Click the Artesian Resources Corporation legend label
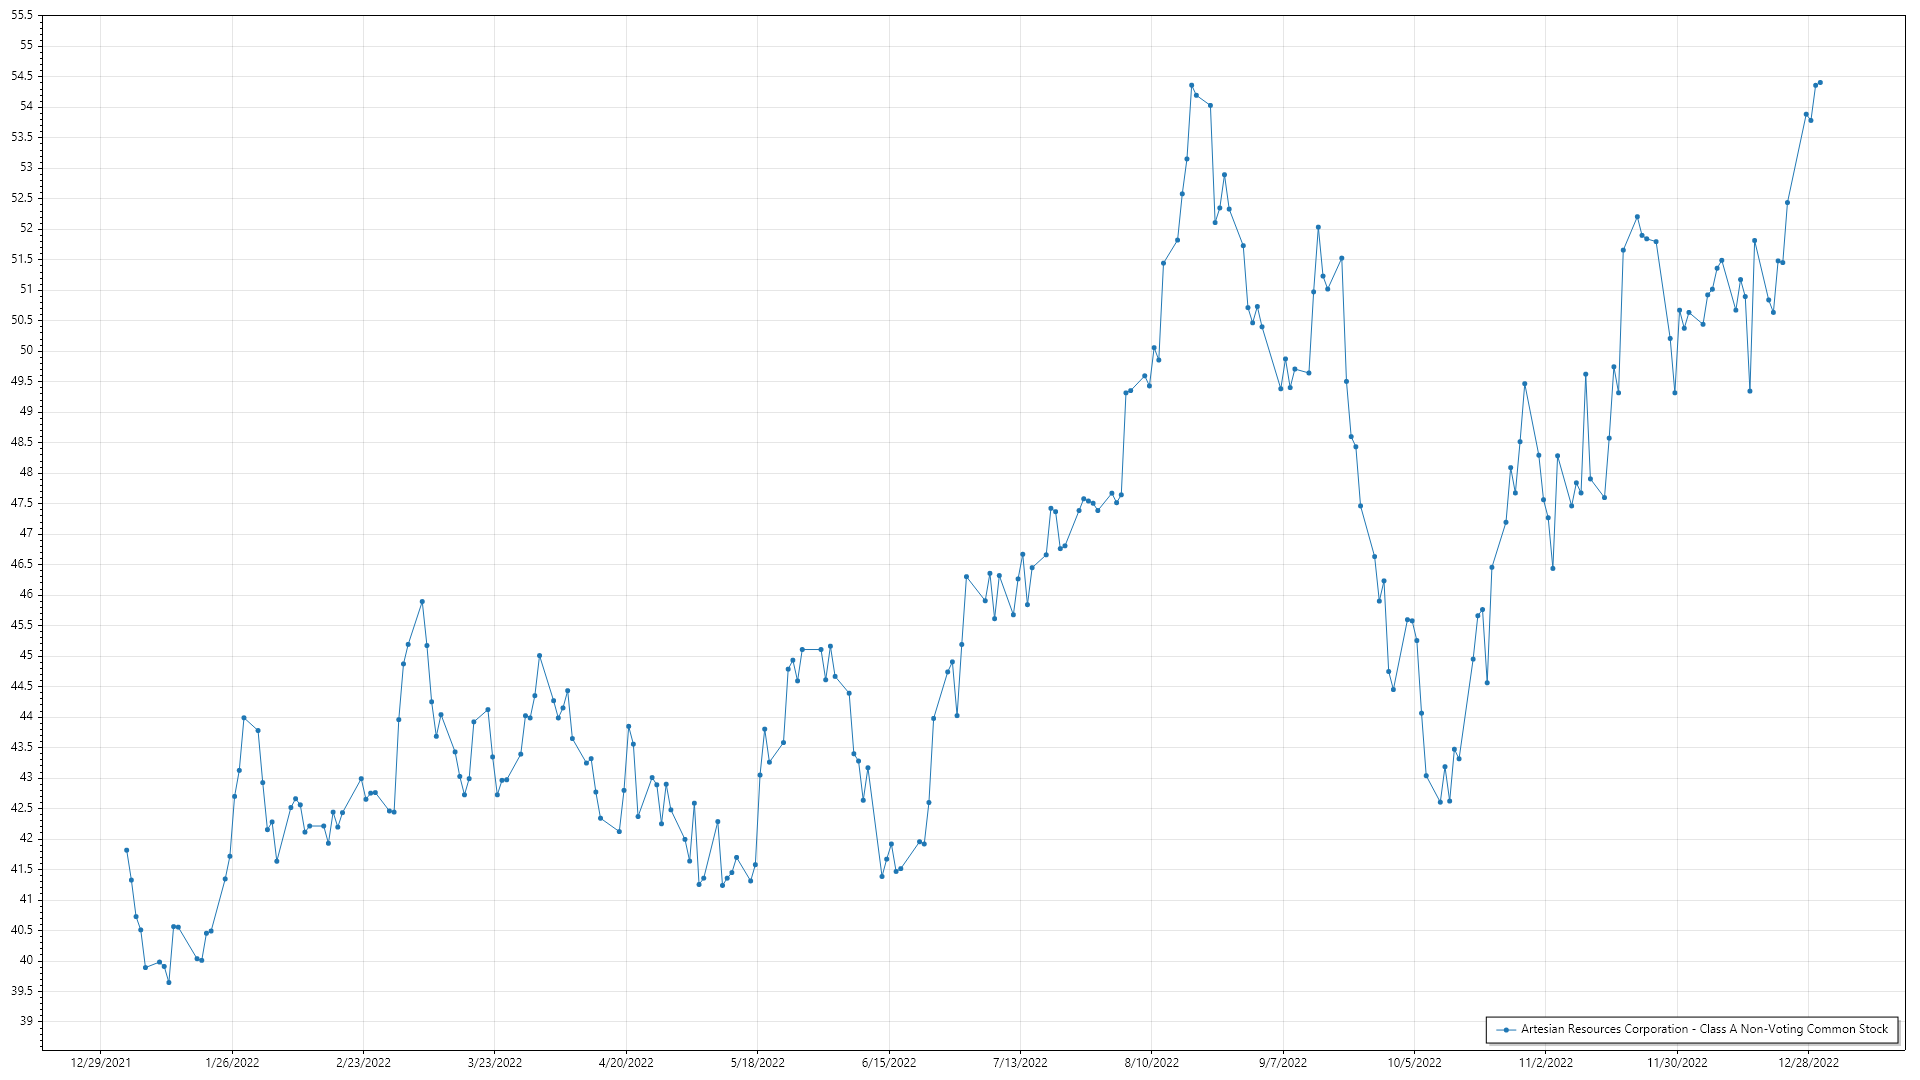1920x1080 pixels. pos(1704,1029)
